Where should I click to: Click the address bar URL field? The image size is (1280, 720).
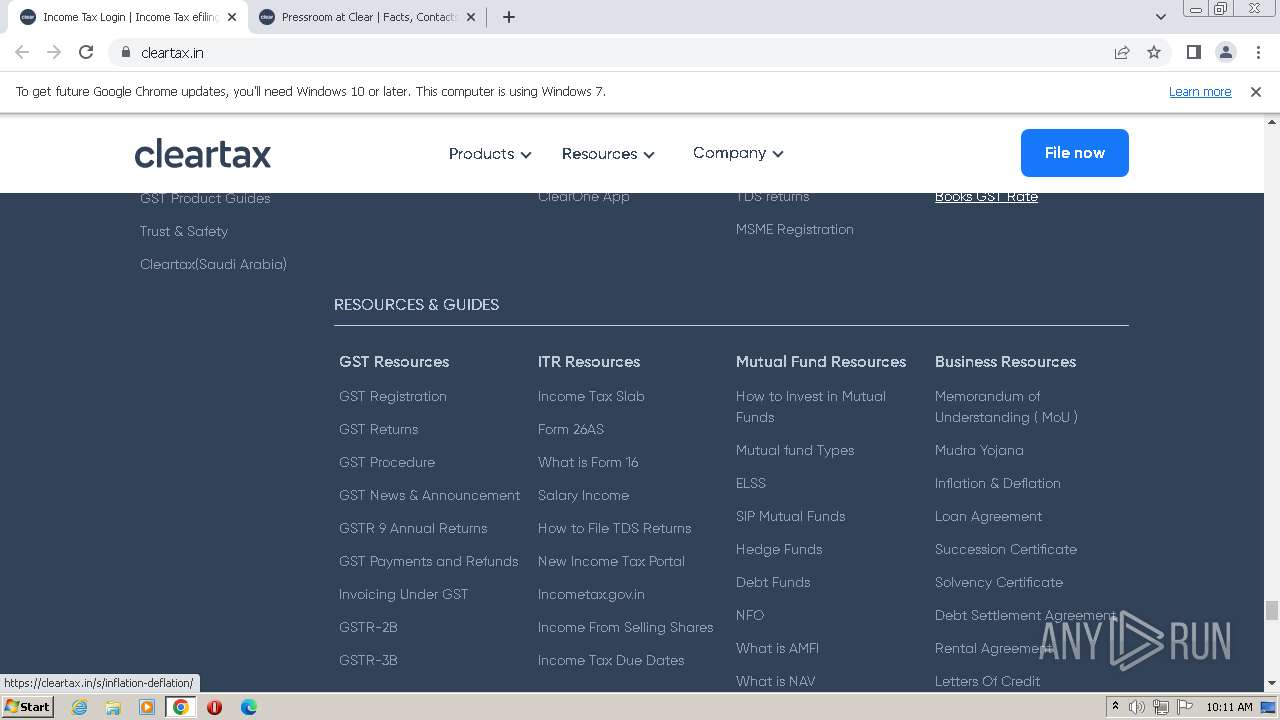pos(620,52)
